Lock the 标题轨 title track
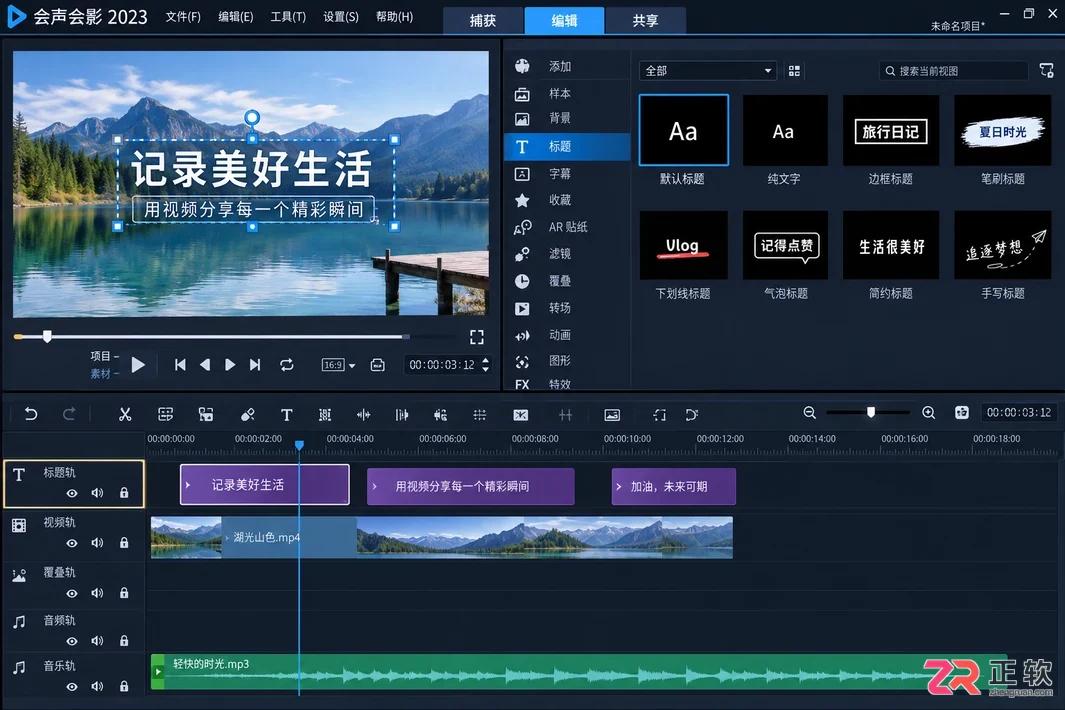This screenshot has width=1065, height=710. 124,493
